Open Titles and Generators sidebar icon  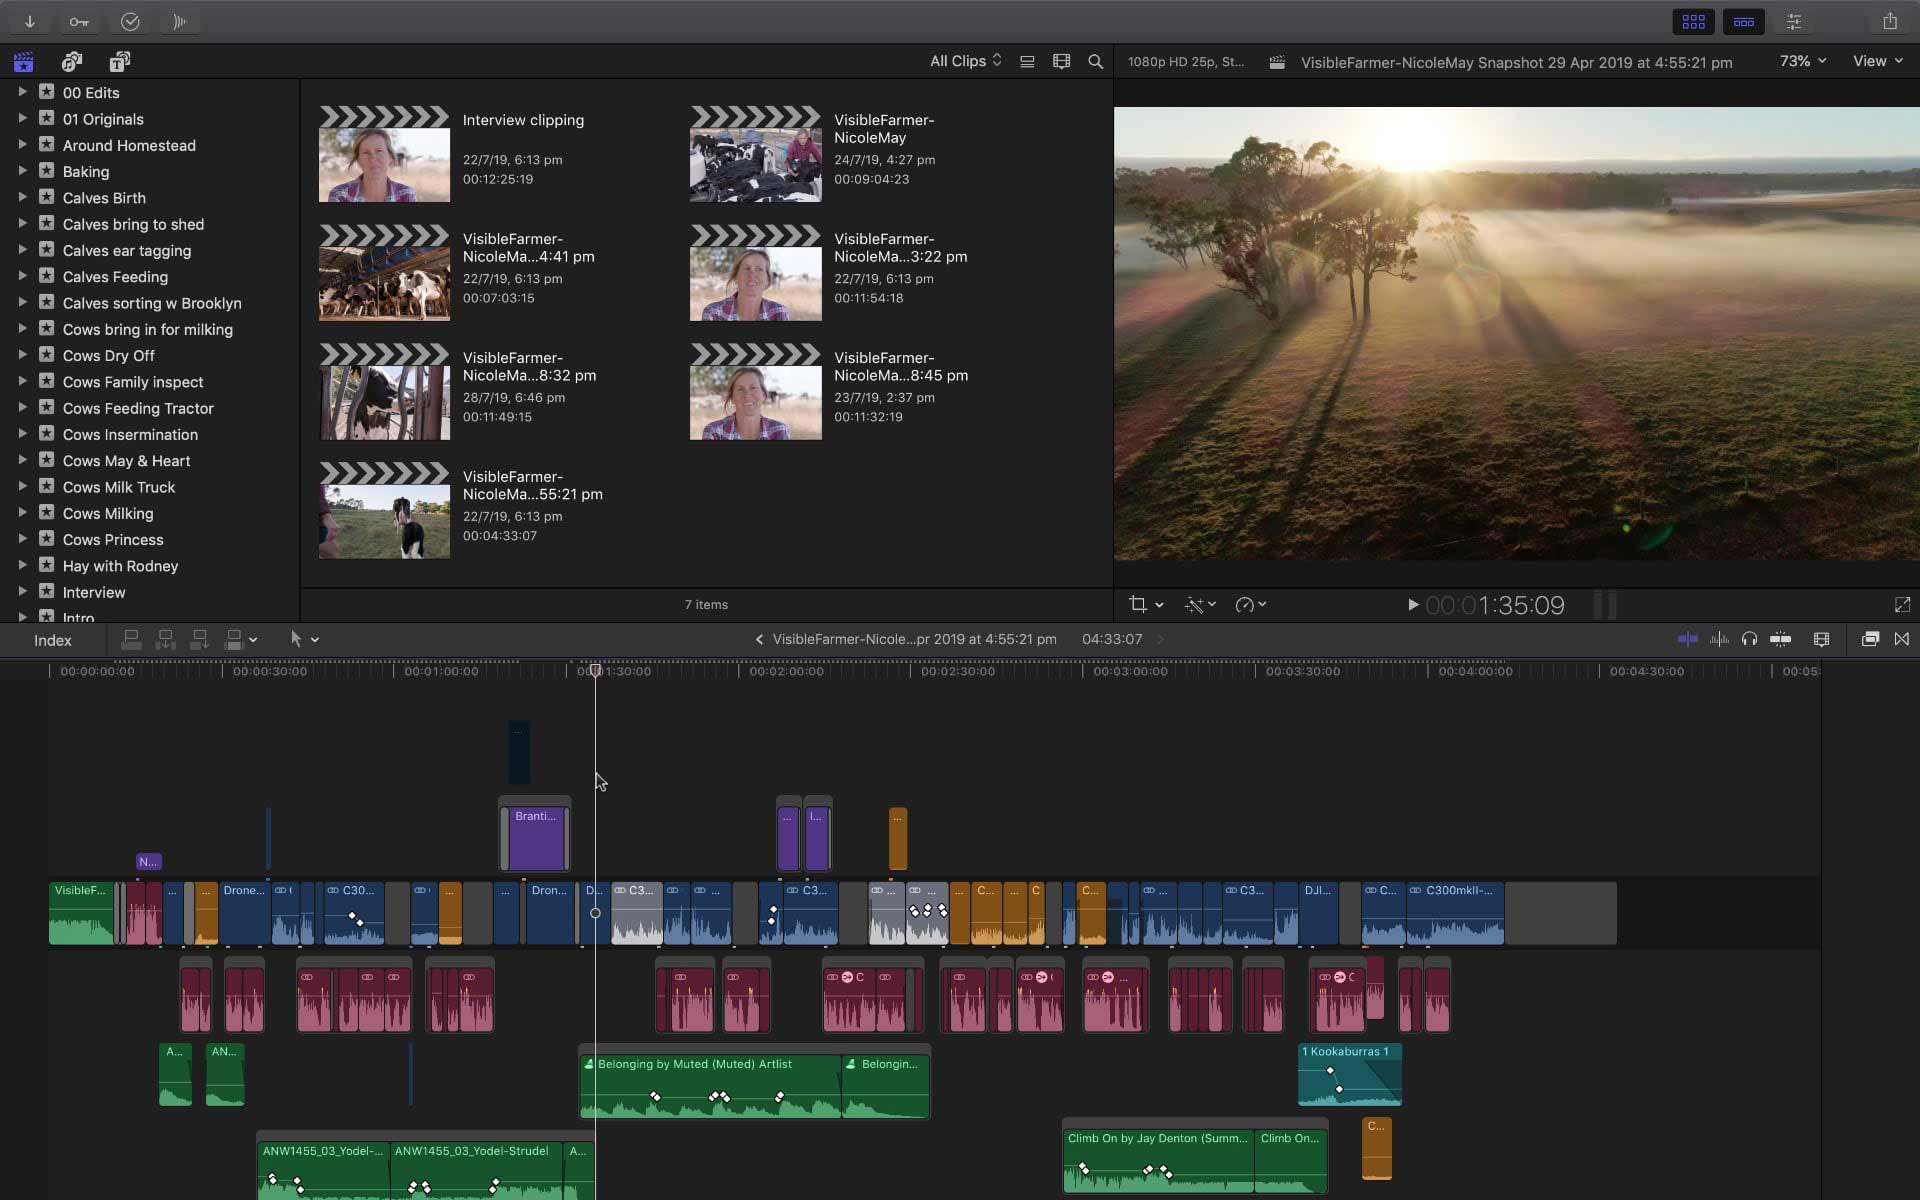tap(120, 62)
